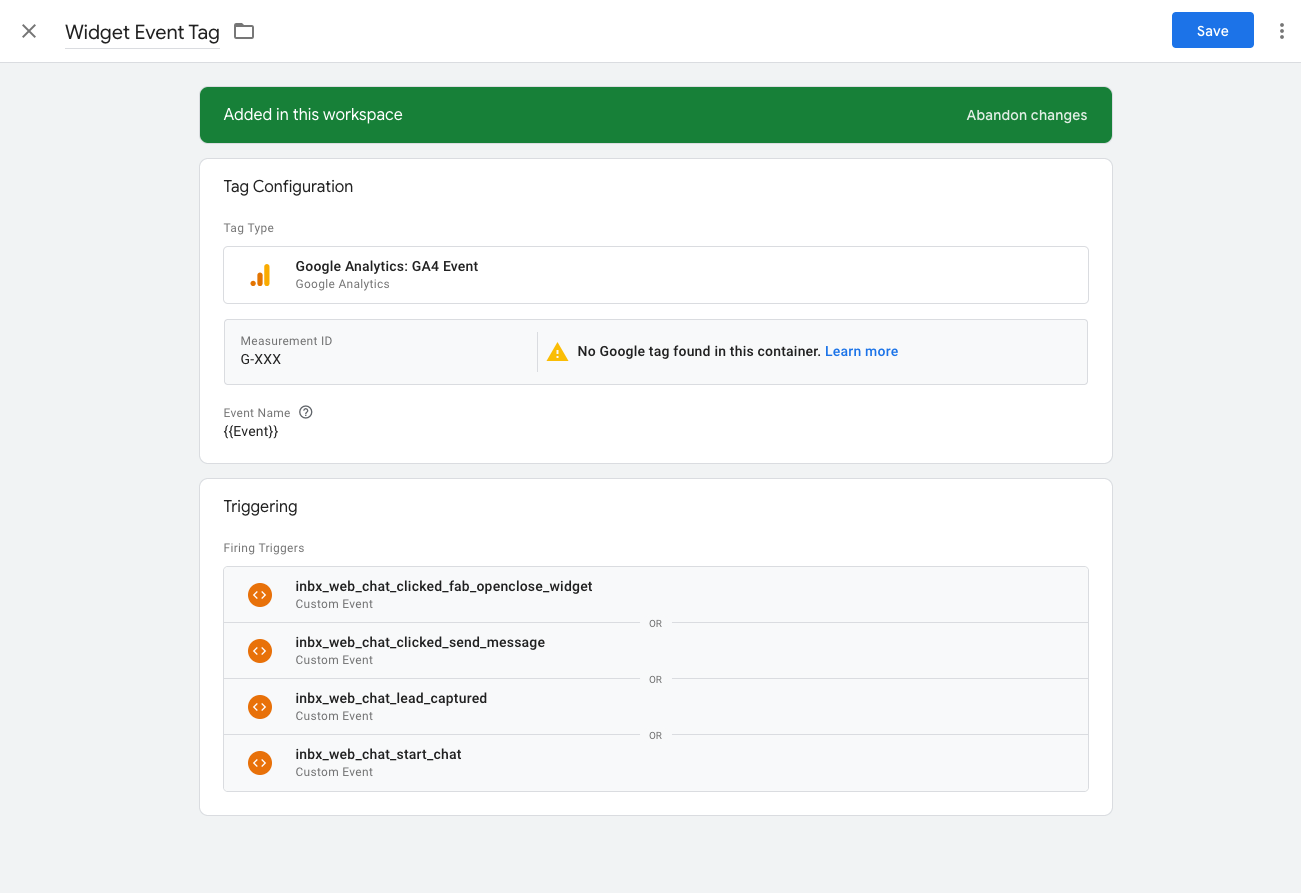Edit the Widget Event Tag name field
Viewport: 1301px width, 893px height.
point(142,32)
